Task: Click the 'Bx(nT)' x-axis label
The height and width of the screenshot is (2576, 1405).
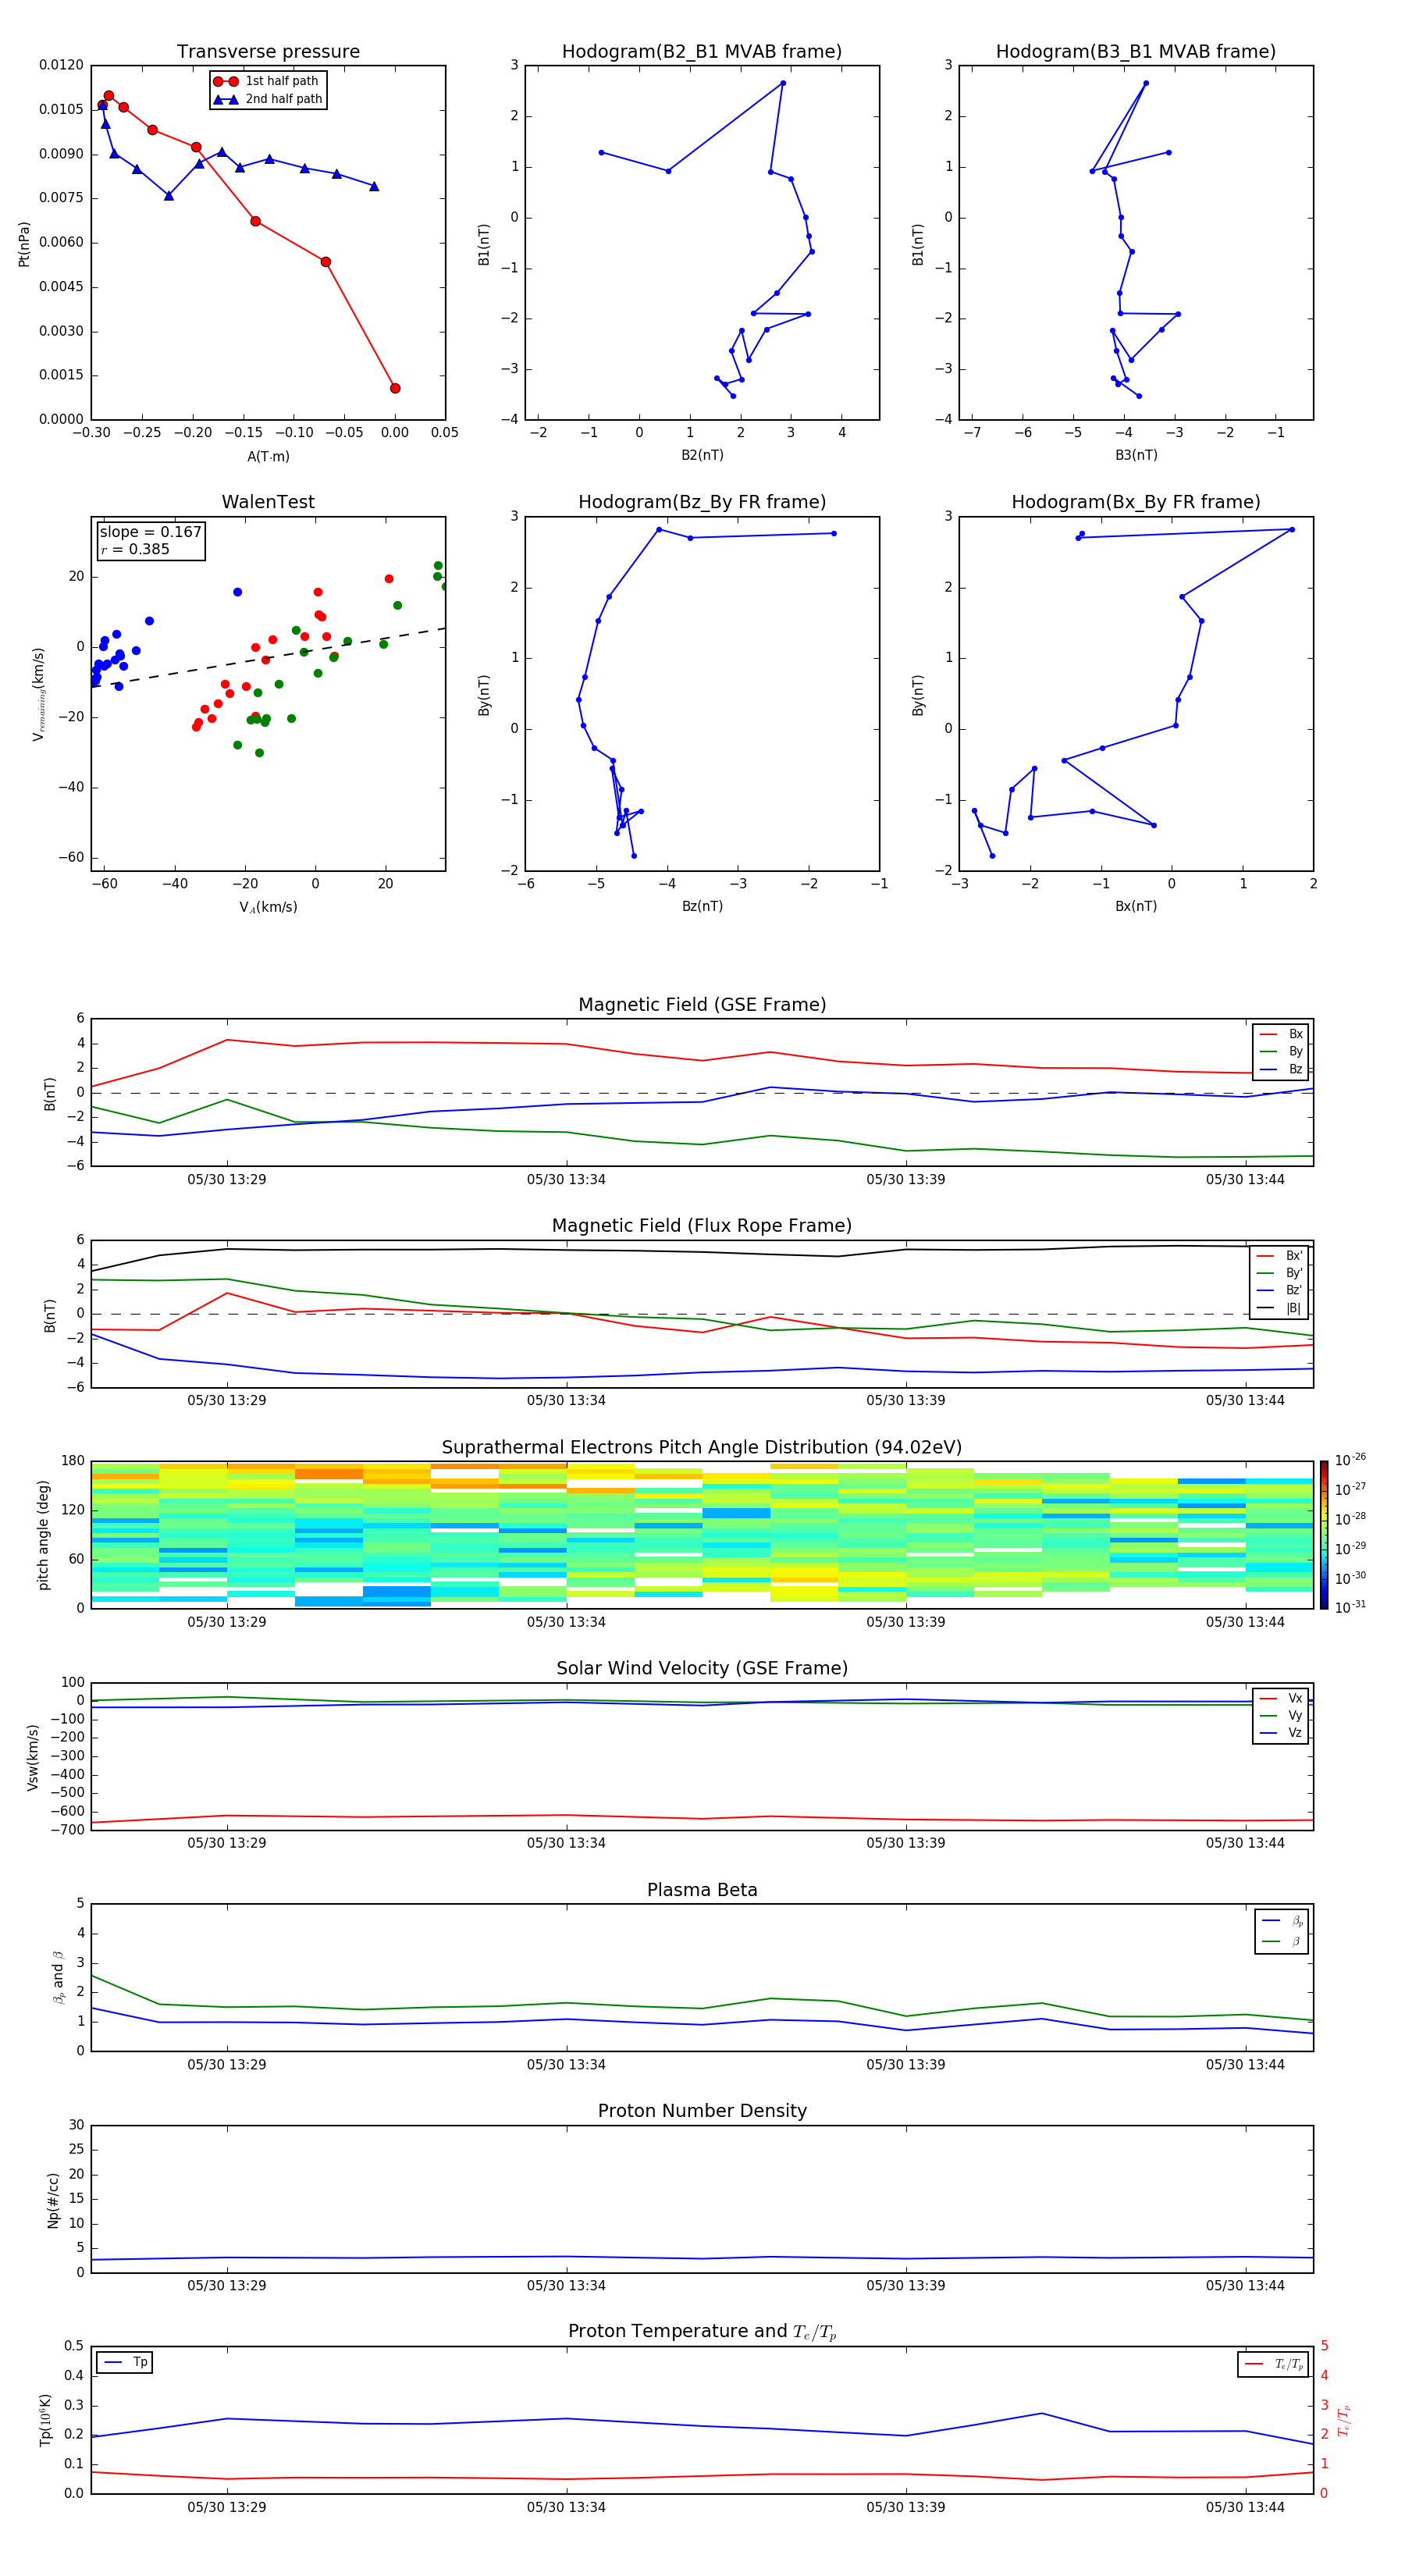Action: point(1136,906)
